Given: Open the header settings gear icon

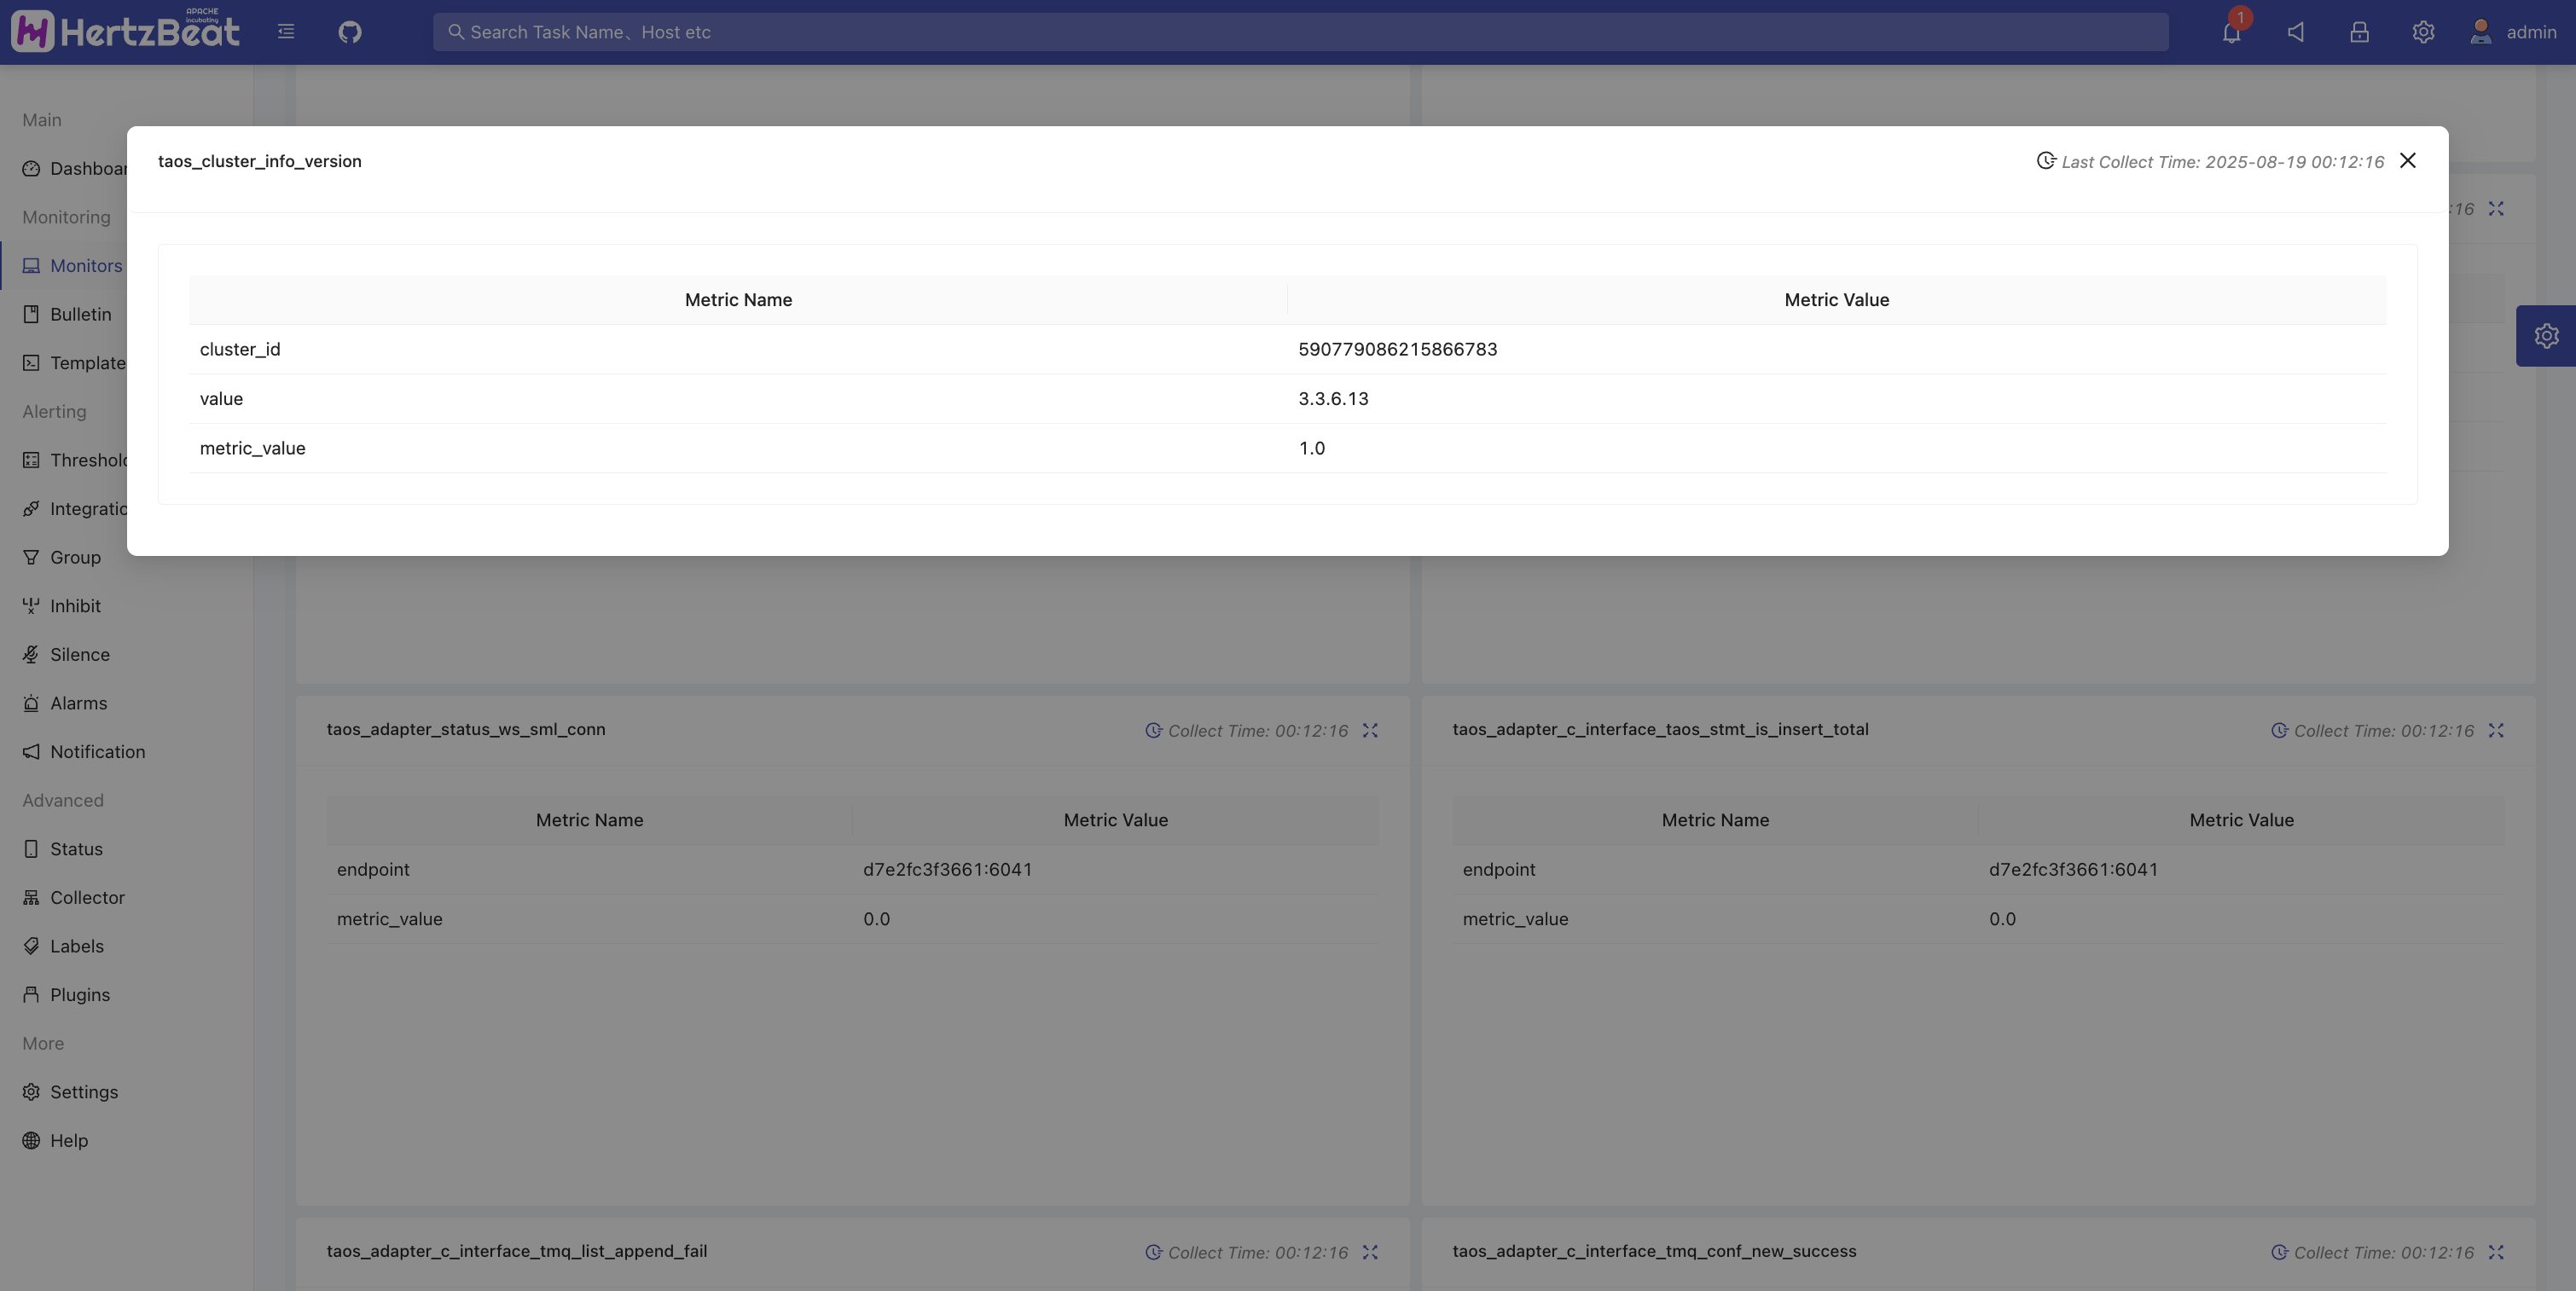Looking at the screenshot, I should pos(2422,32).
